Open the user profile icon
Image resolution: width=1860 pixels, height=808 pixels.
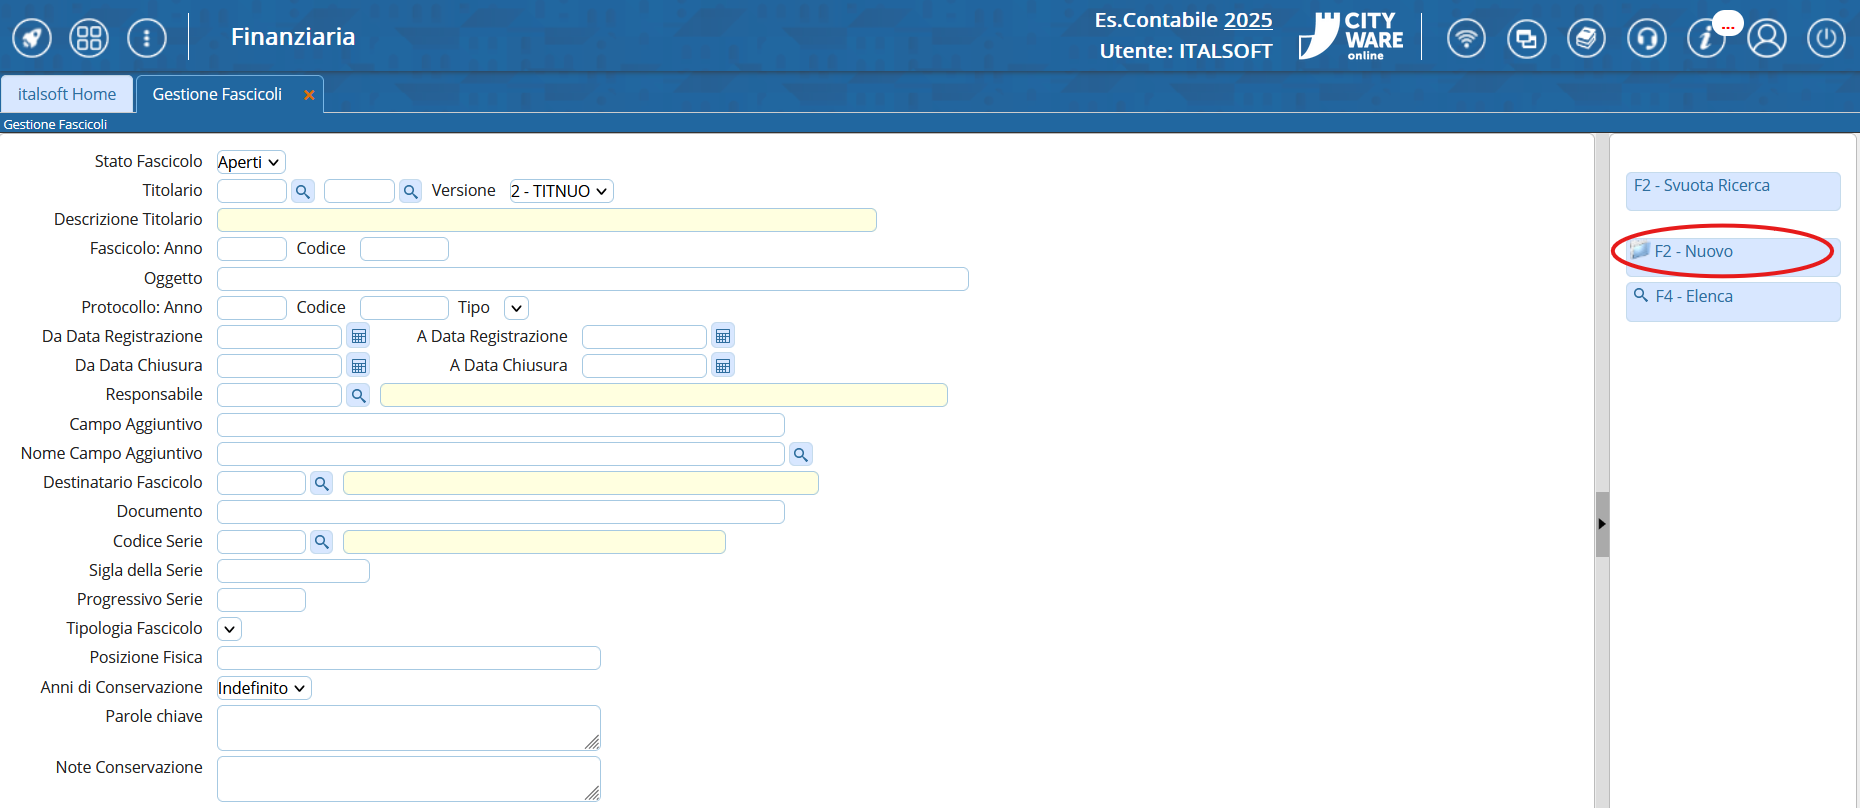[1767, 39]
